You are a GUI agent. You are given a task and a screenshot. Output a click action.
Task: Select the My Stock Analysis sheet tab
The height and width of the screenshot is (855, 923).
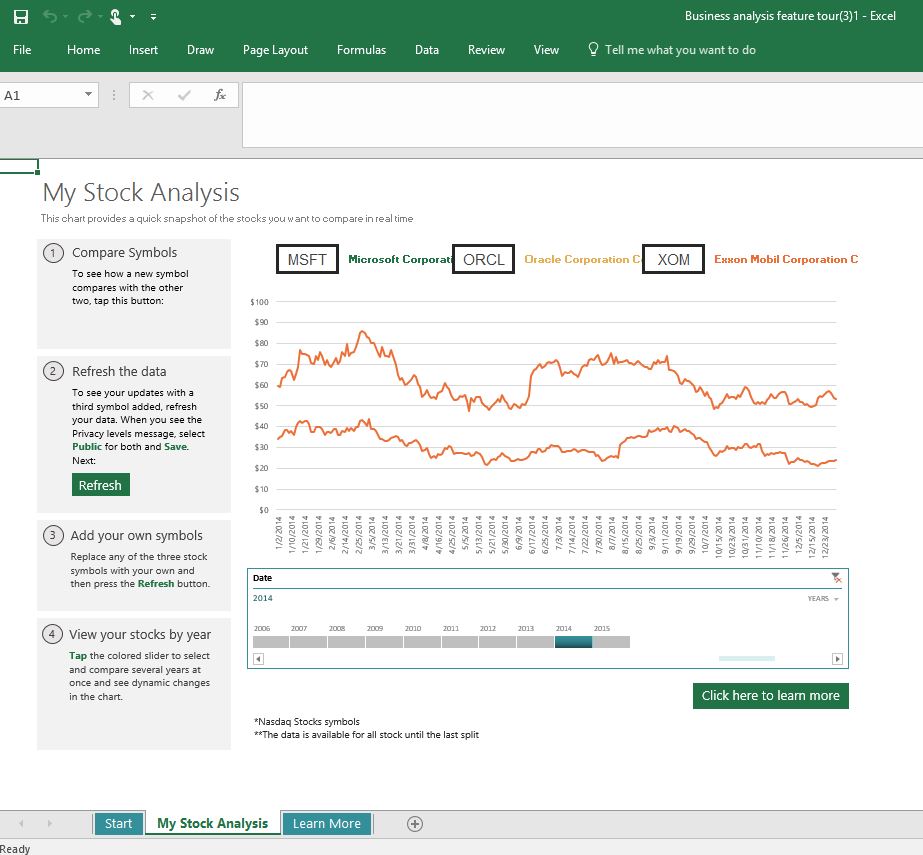click(212, 823)
